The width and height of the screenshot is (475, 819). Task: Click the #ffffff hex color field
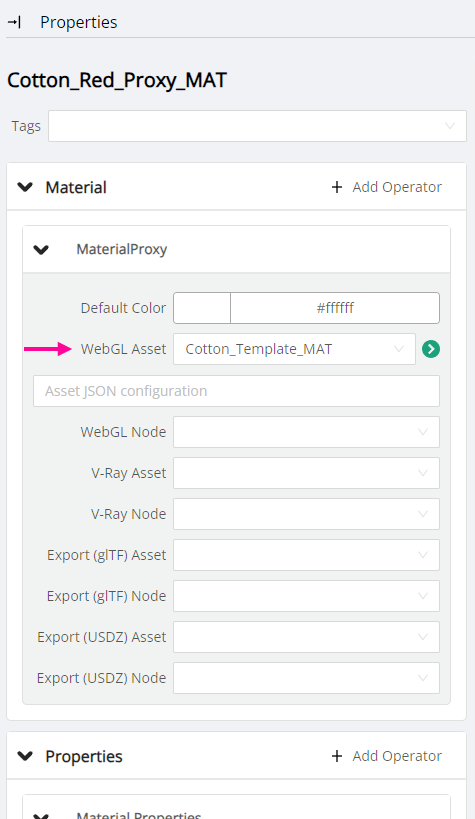pos(335,308)
